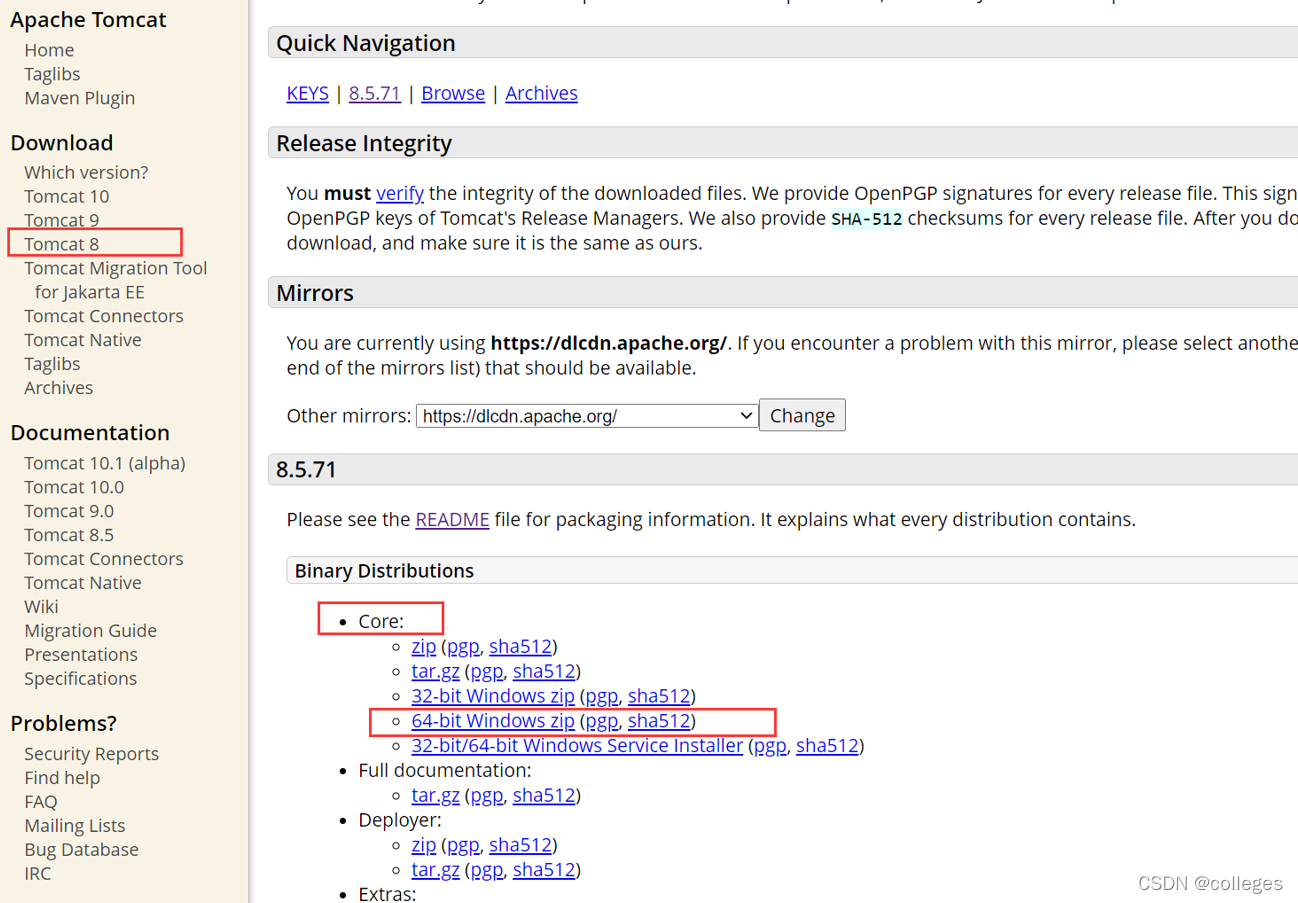The image size is (1298, 903).
Task: Open Security Reports link
Action: tap(91, 754)
